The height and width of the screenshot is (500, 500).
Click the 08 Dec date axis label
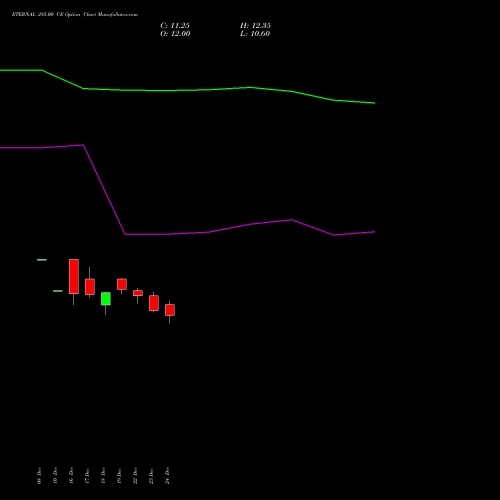point(39,476)
